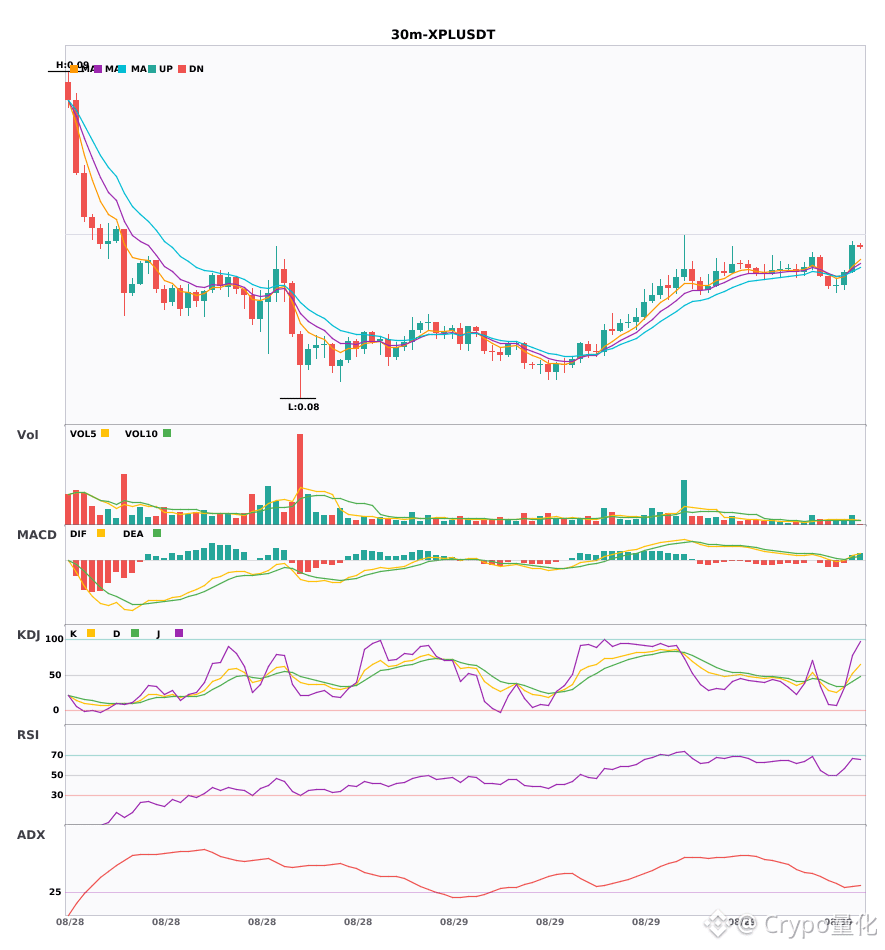
Task: Select the green VOL10 legend swatch
Action: click(167, 433)
